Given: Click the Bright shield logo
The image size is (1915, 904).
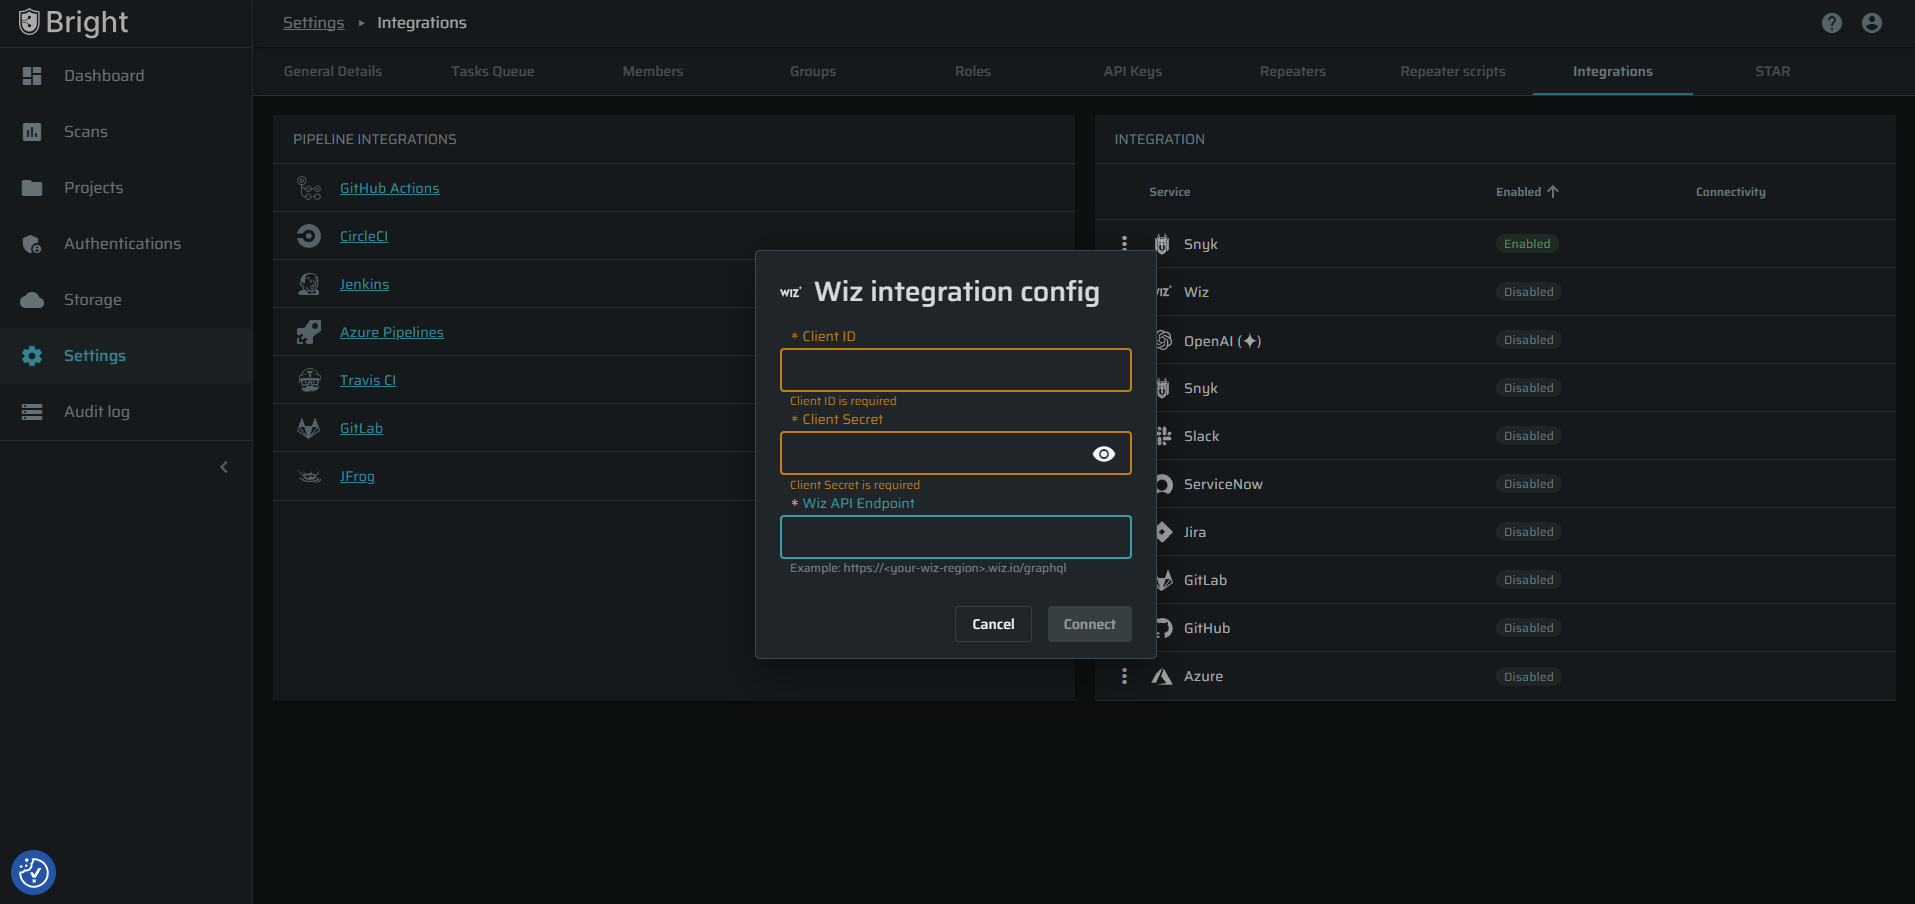Looking at the screenshot, I should [x=29, y=22].
